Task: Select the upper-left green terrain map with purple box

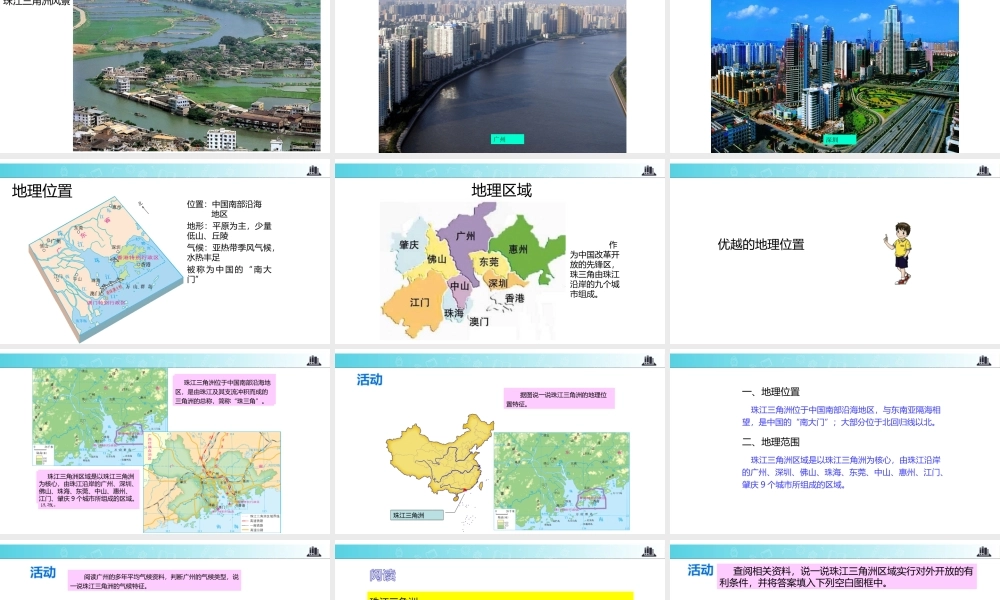Action: pos(100,416)
